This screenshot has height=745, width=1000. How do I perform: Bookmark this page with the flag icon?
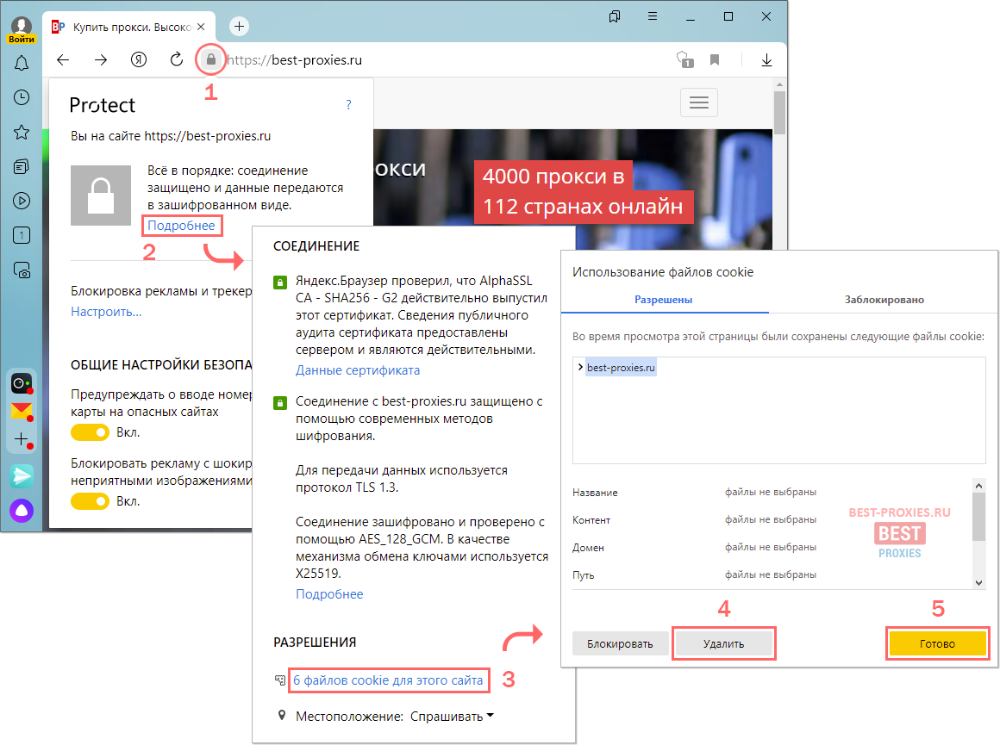[715, 60]
